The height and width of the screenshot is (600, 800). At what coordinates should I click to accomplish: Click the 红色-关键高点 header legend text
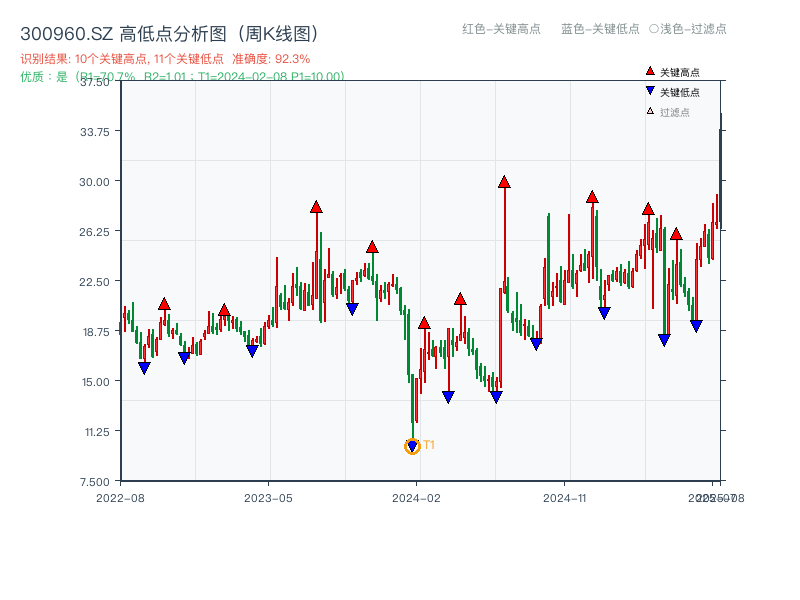[501, 29]
